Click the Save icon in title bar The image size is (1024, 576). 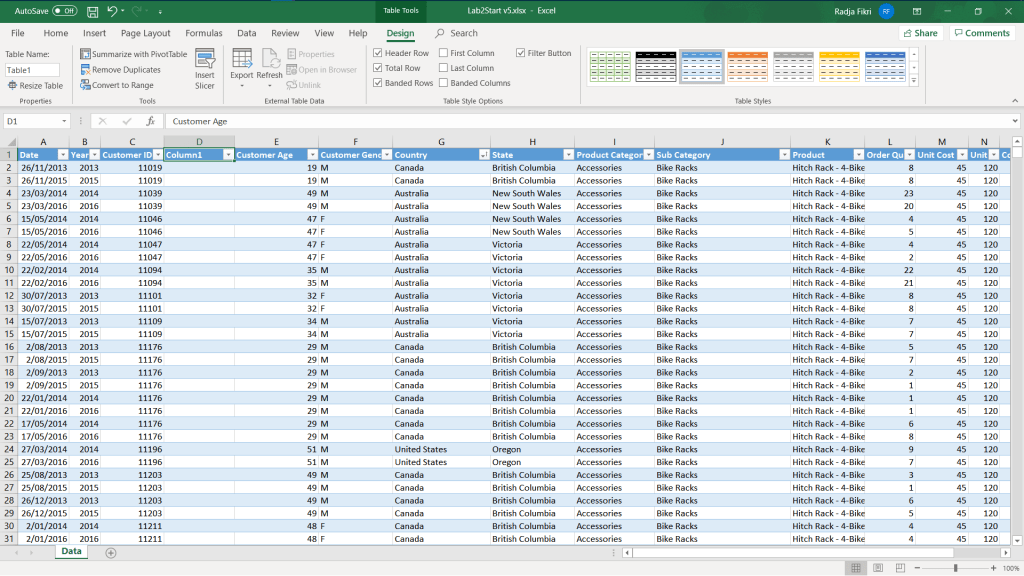(93, 11)
